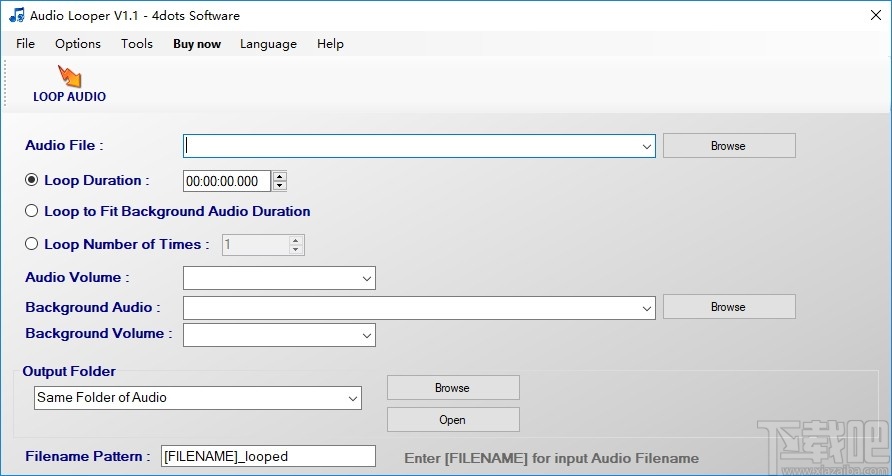
Task: Click the Loop Duration time field
Action: click(x=228, y=181)
